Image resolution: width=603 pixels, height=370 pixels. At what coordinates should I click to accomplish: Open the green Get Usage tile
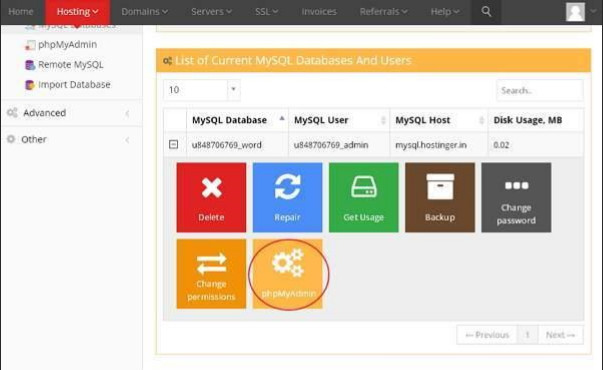pos(363,197)
